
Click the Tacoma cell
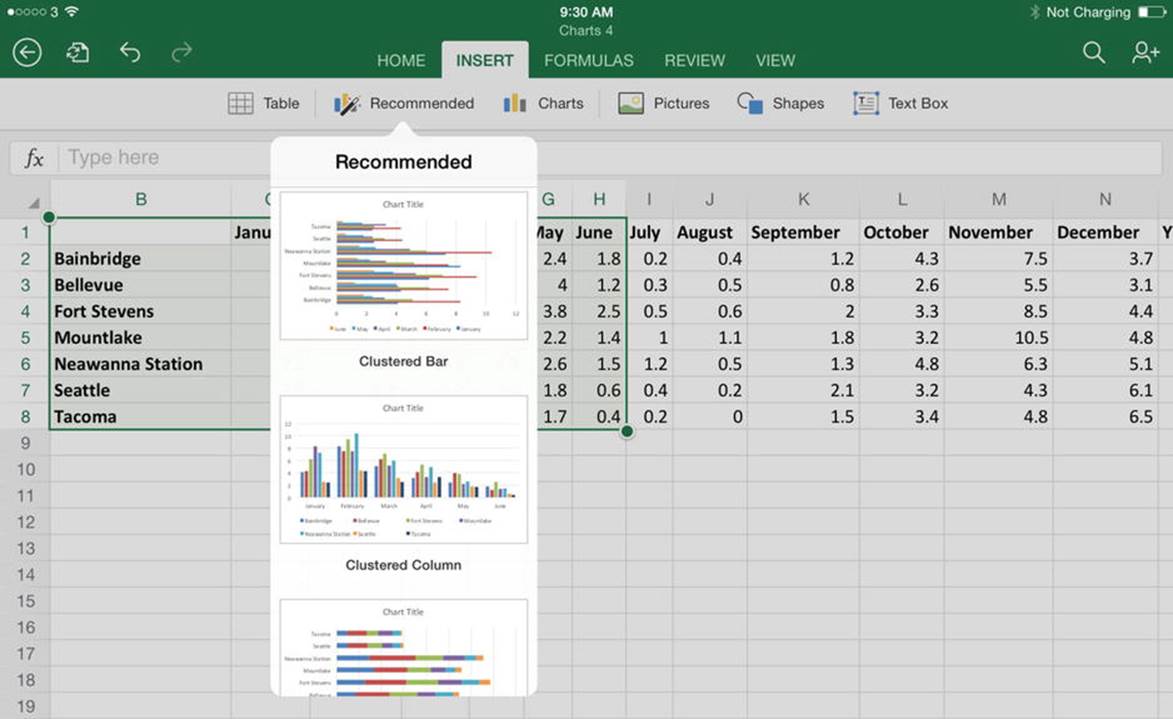click(141, 416)
